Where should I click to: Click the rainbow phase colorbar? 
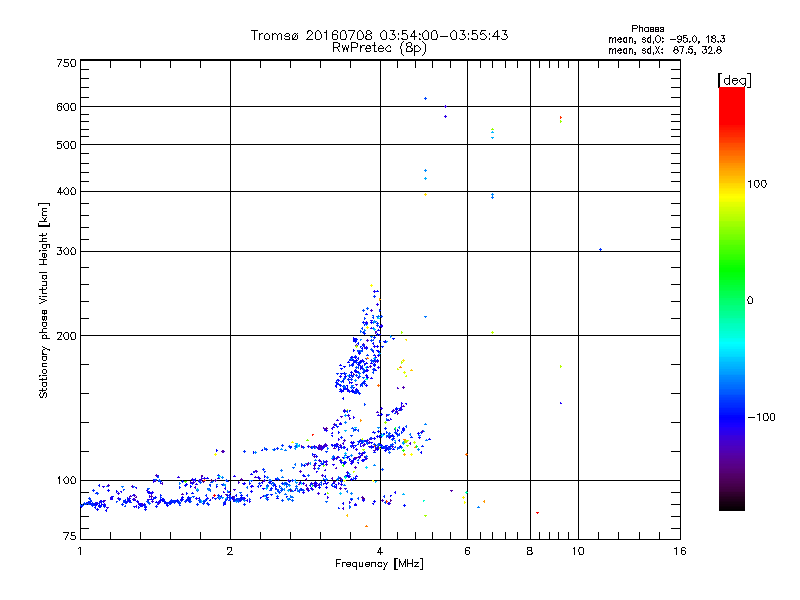point(732,298)
